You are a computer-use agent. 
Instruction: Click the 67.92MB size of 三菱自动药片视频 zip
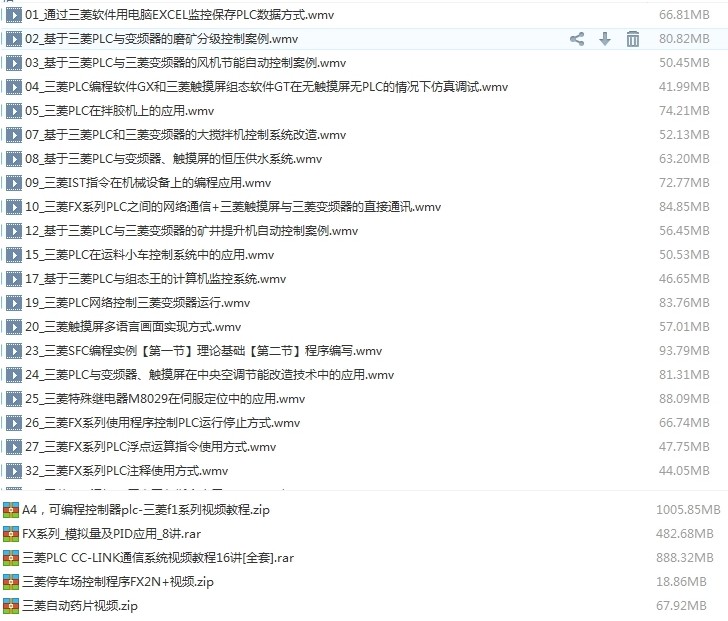pos(681,606)
